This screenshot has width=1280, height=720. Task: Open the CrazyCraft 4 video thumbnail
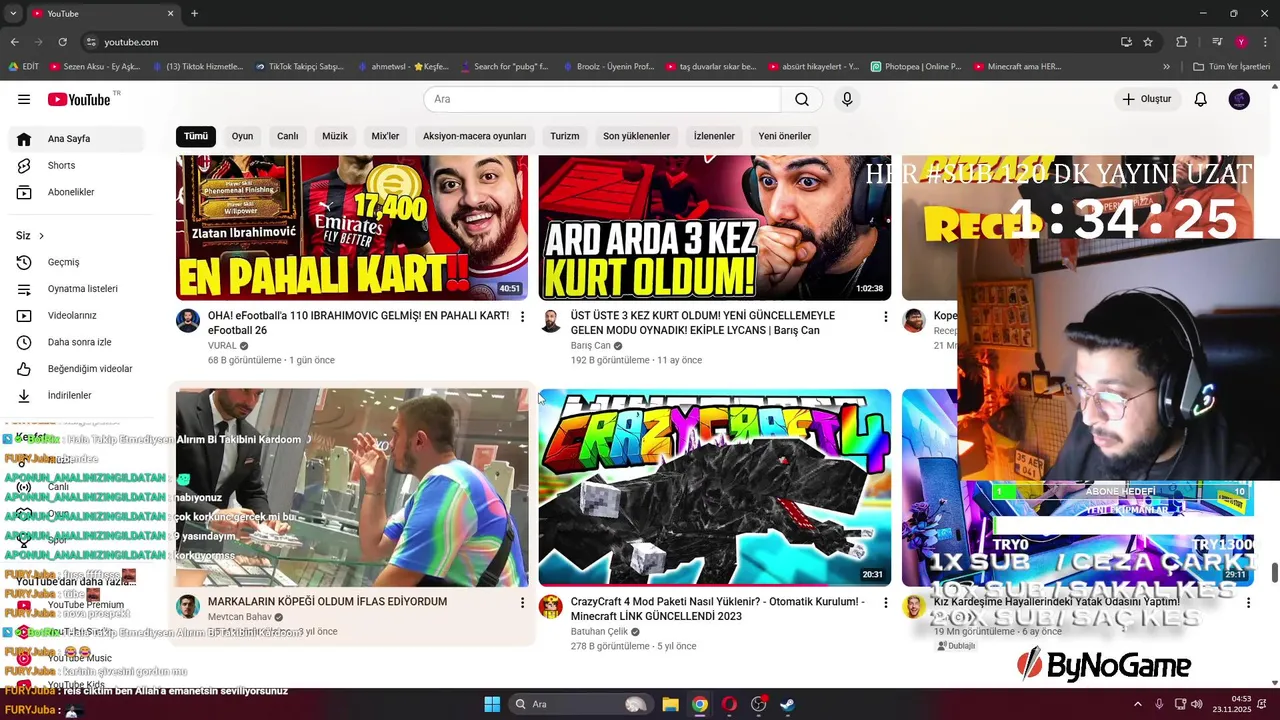(x=715, y=488)
